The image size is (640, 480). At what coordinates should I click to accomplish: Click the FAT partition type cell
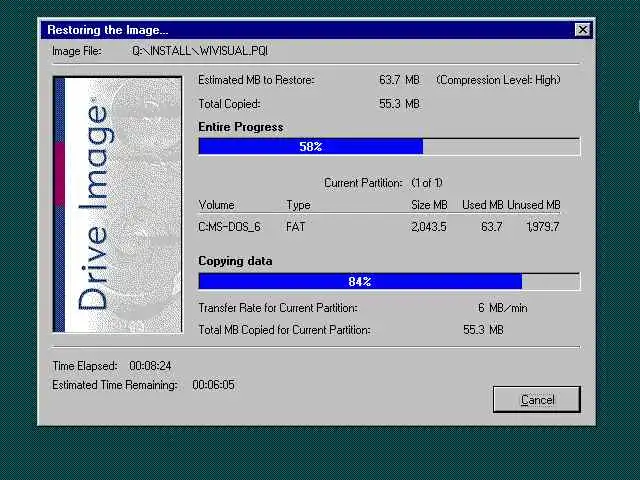click(x=296, y=227)
